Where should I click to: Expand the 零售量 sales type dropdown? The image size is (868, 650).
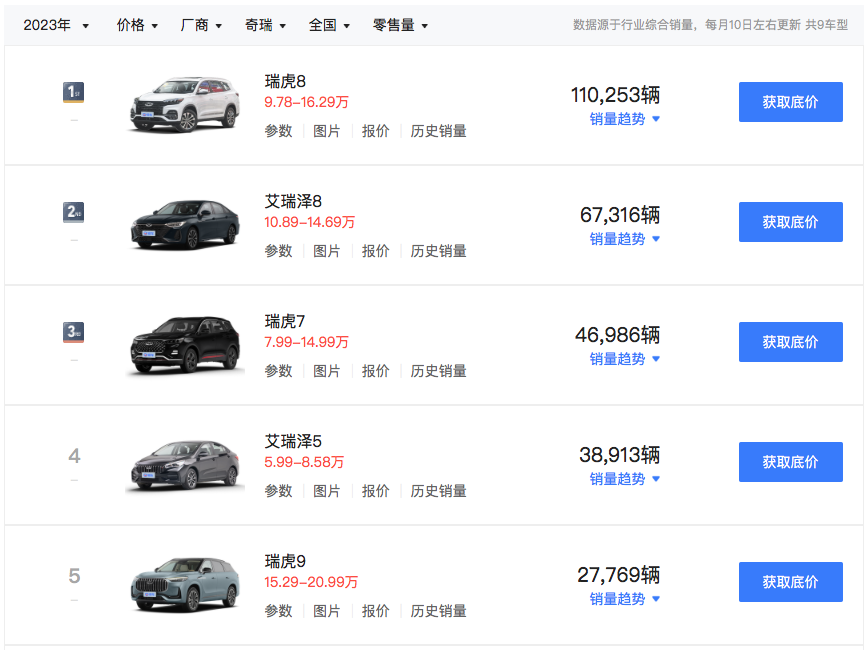click(400, 25)
